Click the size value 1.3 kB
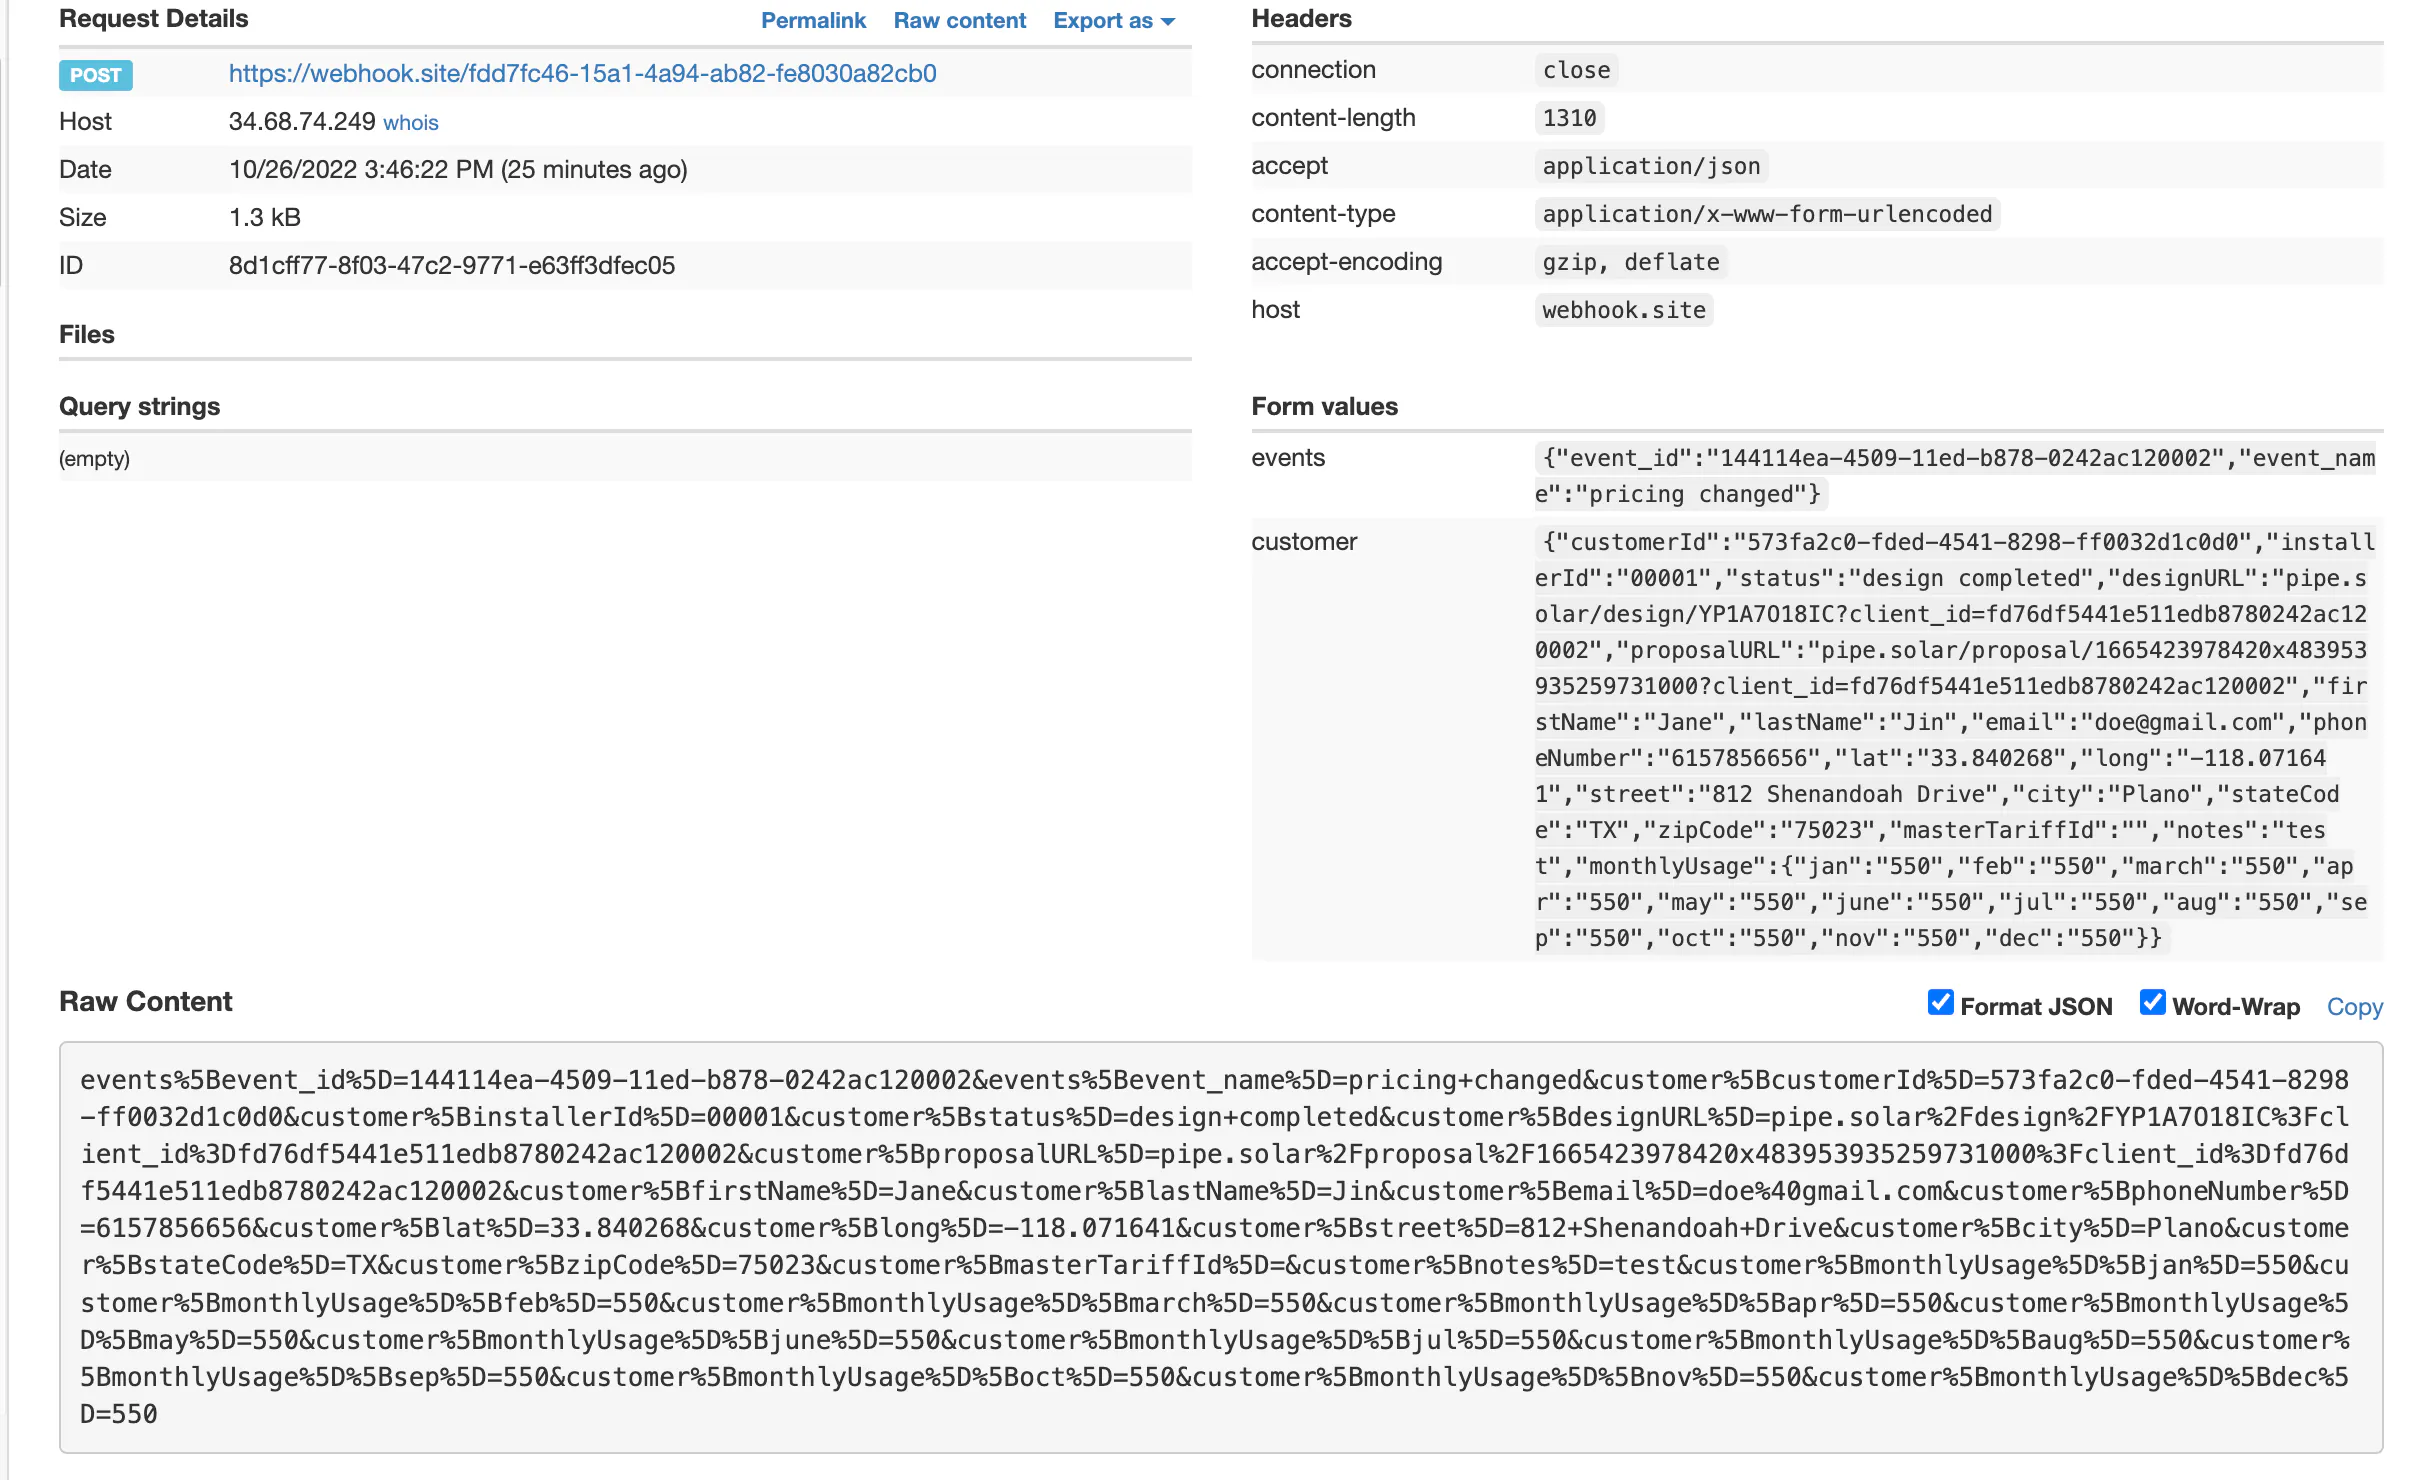This screenshot has height=1480, width=2428. pyautogui.click(x=265, y=217)
